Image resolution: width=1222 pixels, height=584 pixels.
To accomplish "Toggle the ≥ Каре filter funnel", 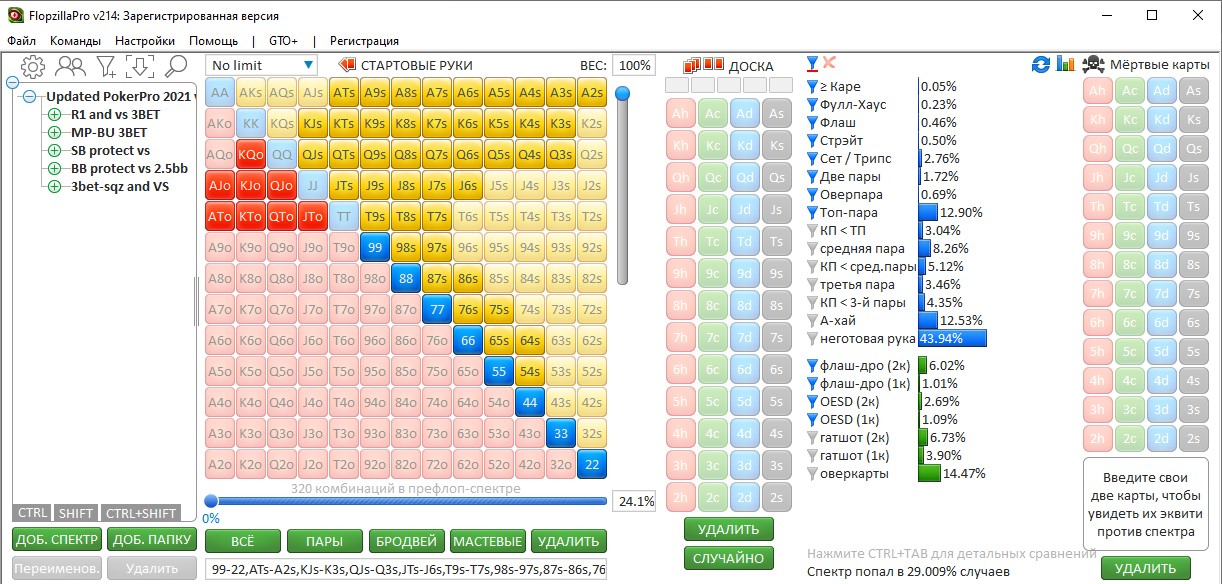I will point(813,87).
